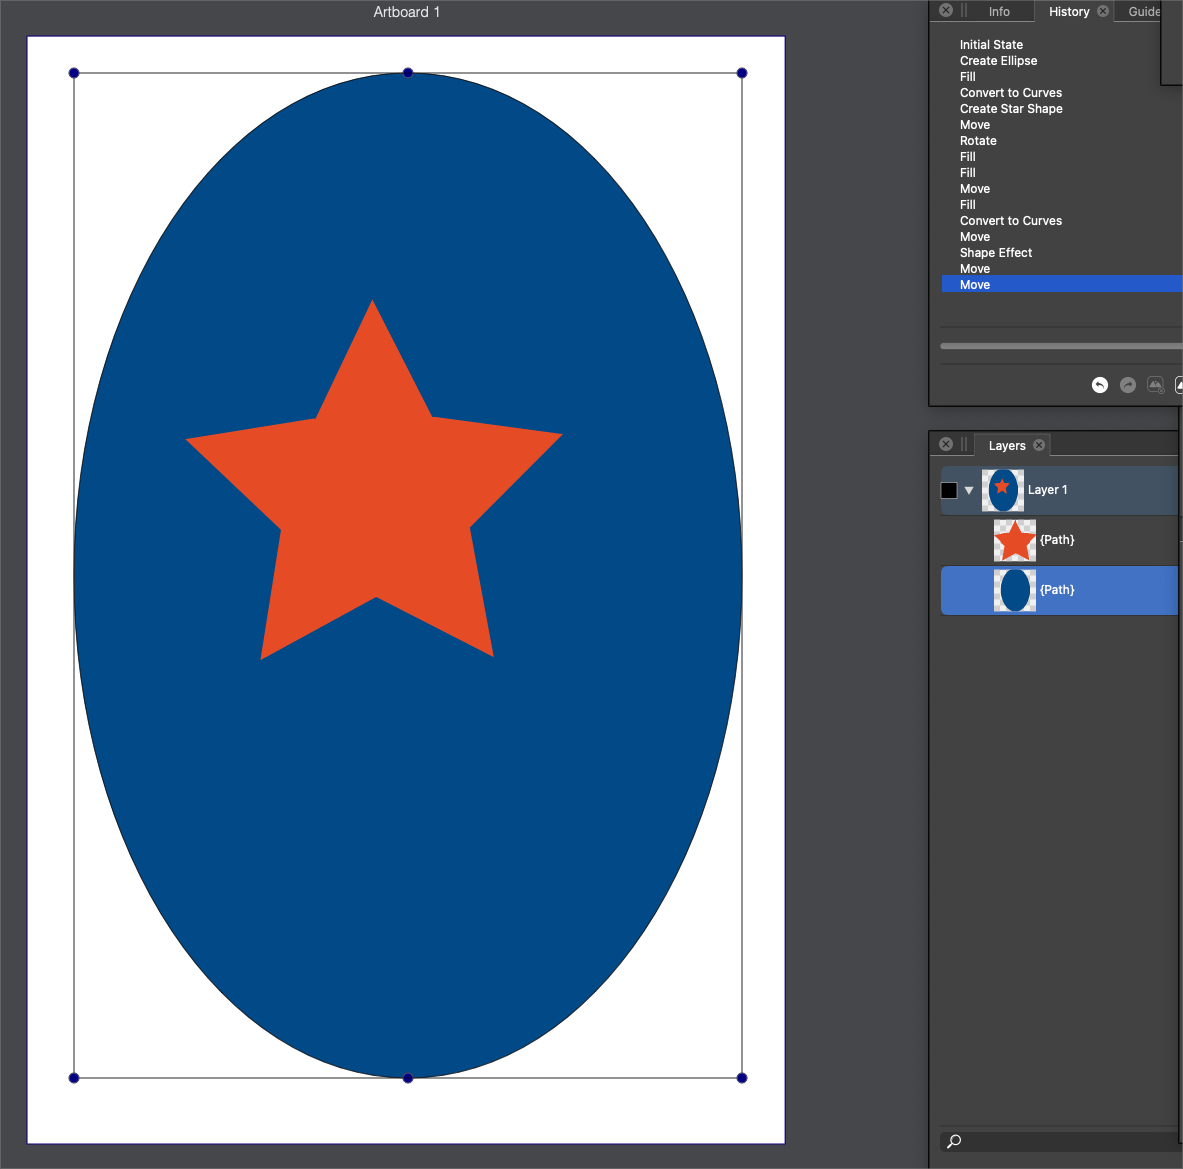The image size is (1183, 1169).
Task: Click the History position slider
Action: click(1060, 346)
